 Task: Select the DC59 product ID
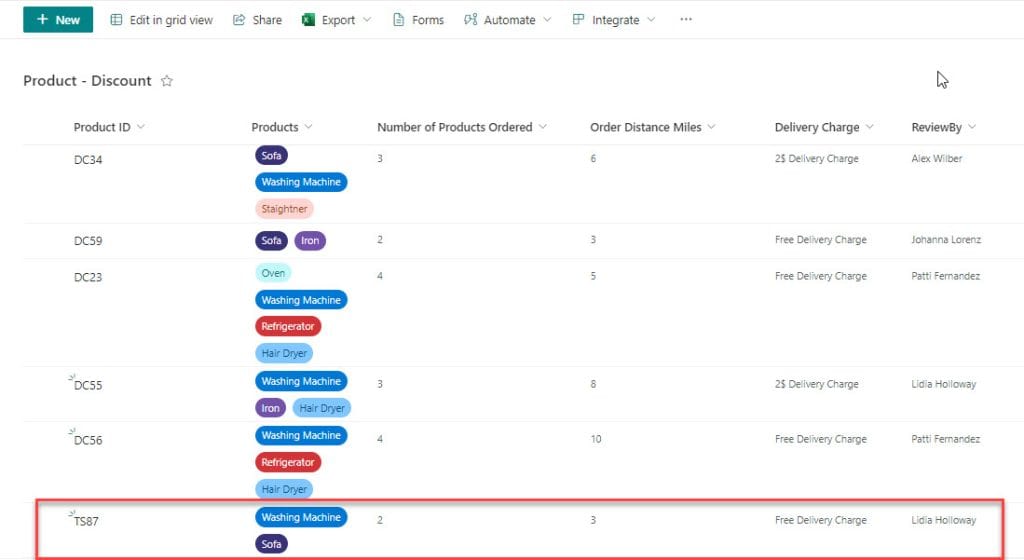click(88, 241)
